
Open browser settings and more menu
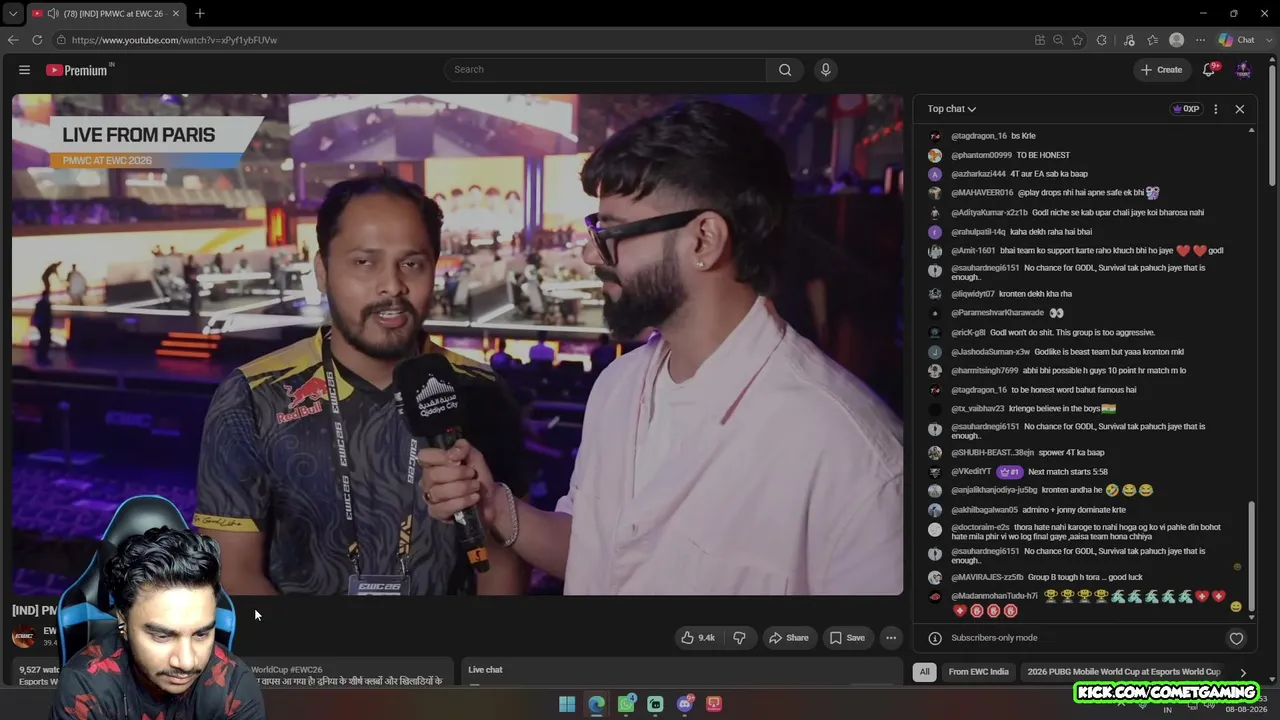pos(1201,40)
